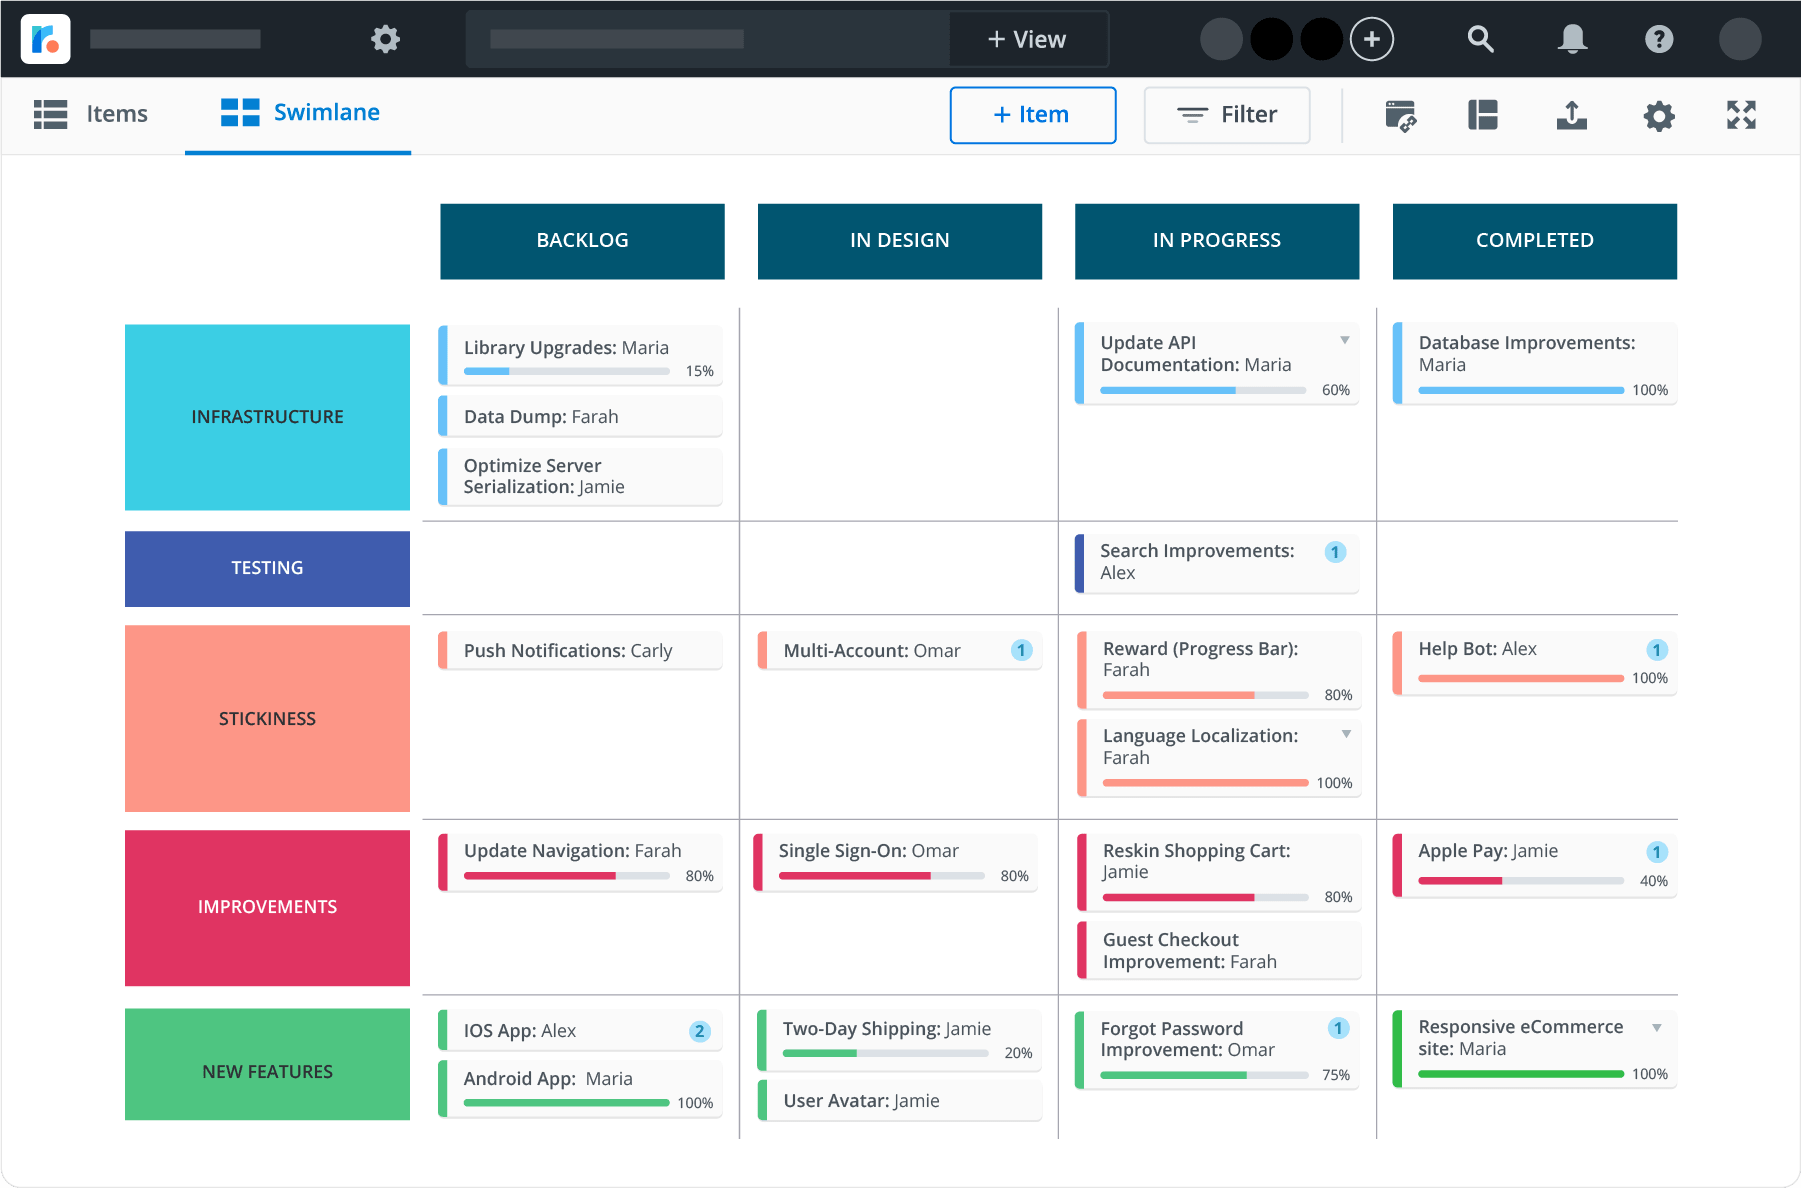This screenshot has width=1801, height=1188.
Task: Click the add collaborator plus icon
Action: 1371,39
